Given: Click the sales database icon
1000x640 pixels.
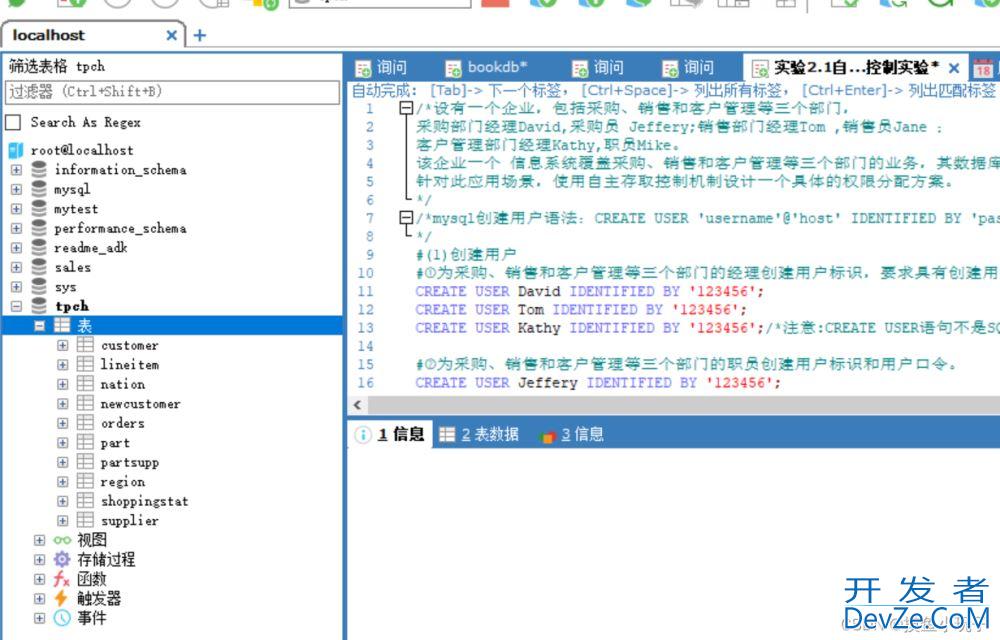Looking at the screenshot, I should (x=39, y=267).
